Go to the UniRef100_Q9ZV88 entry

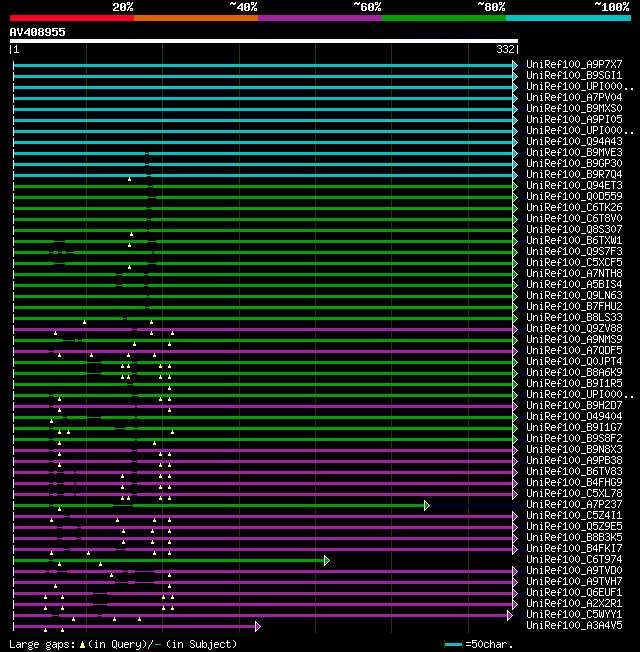(x=574, y=328)
